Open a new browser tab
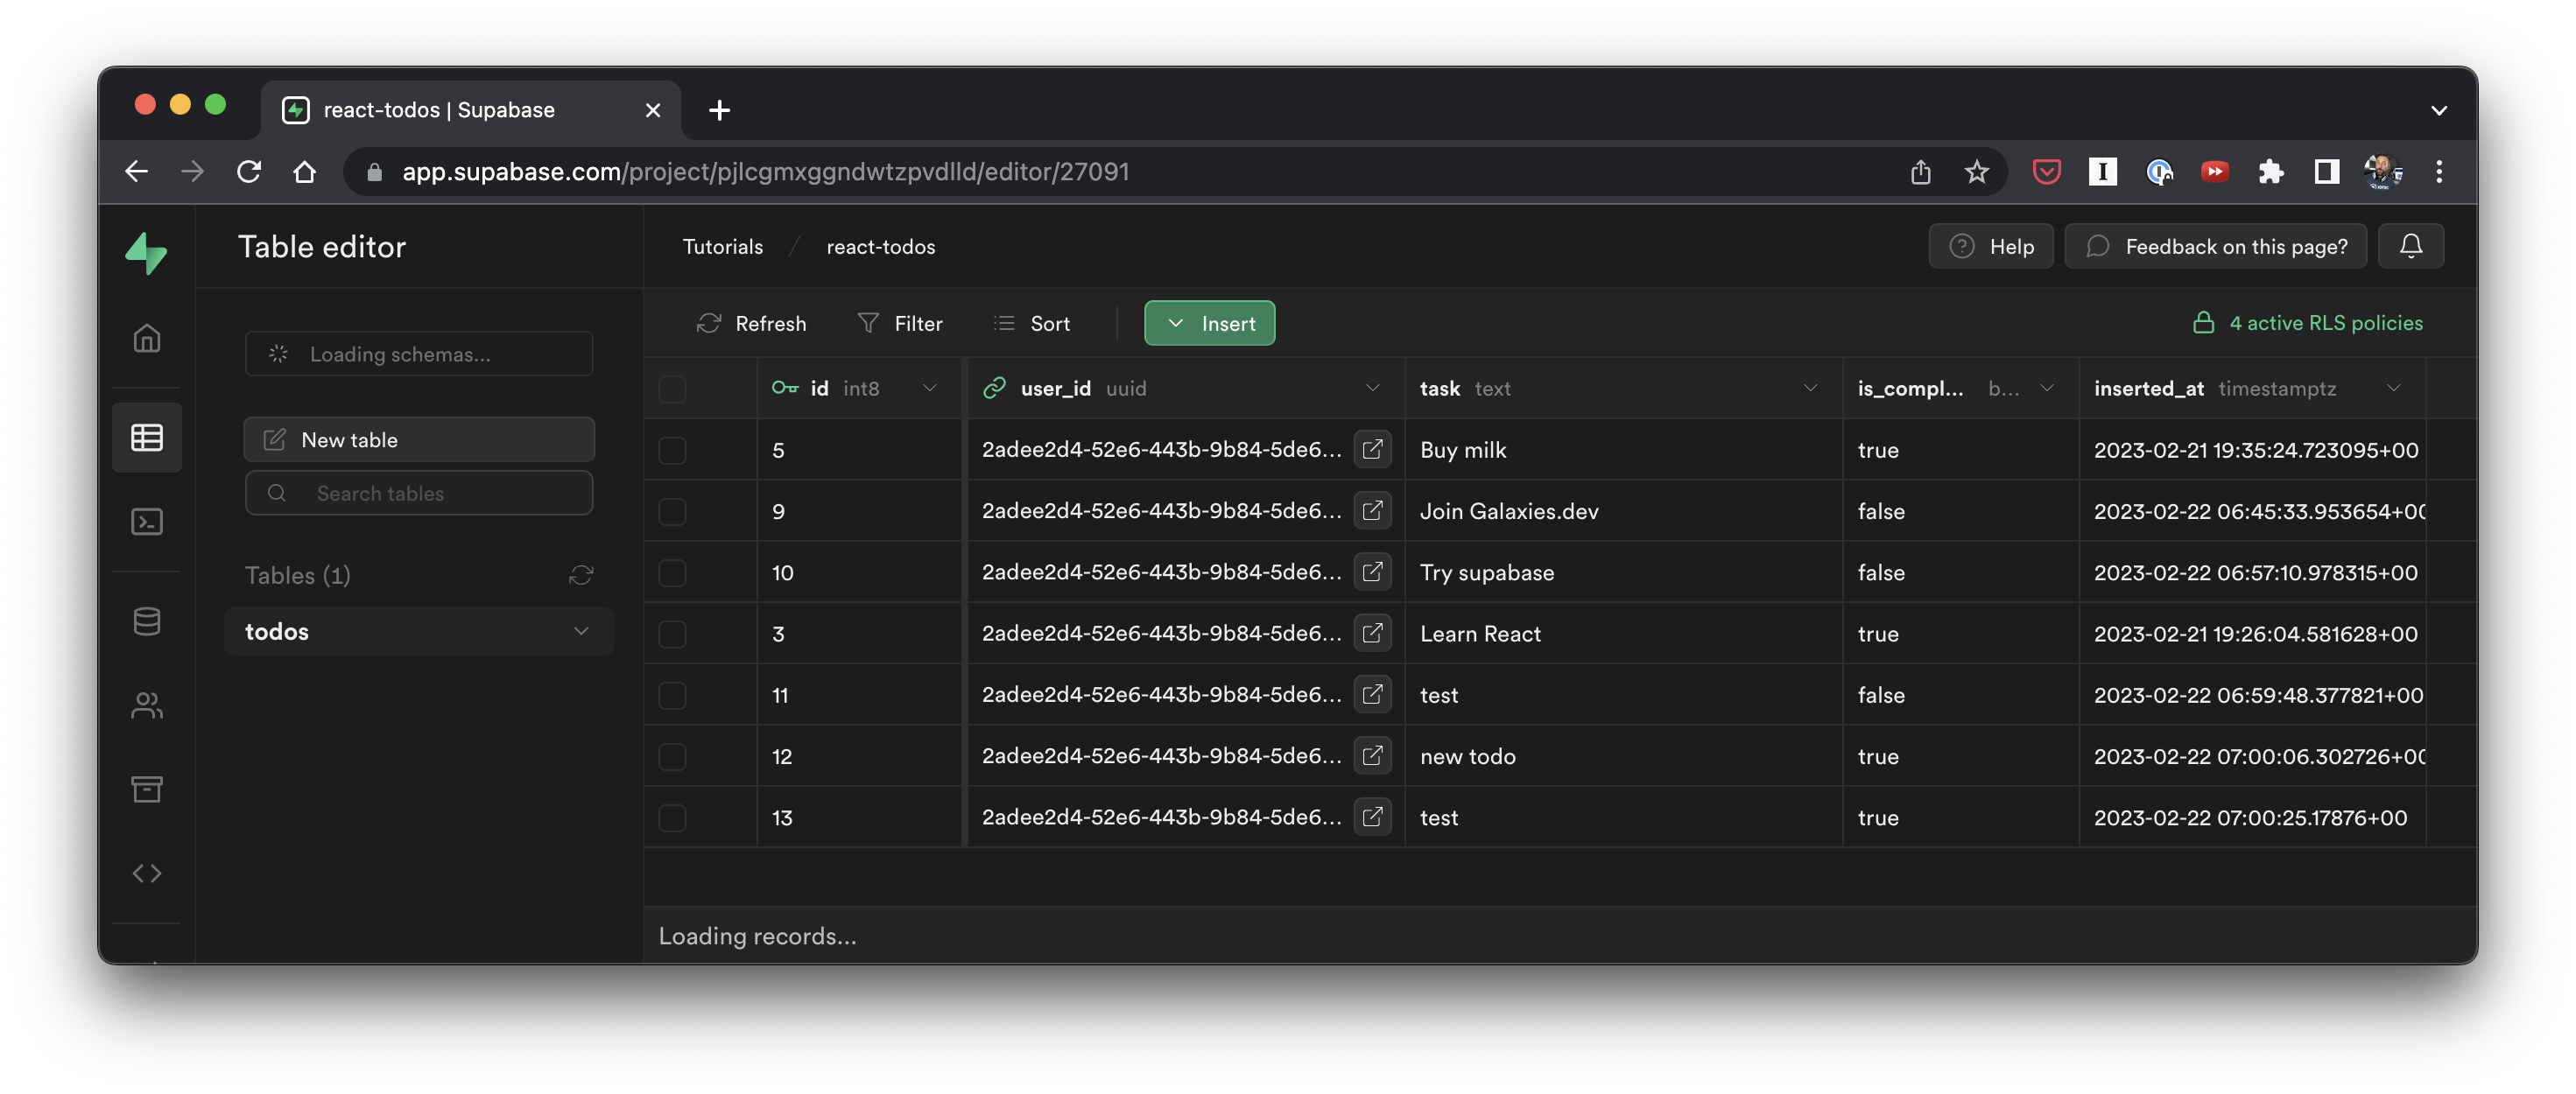The width and height of the screenshot is (2576, 1094). [719, 110]
